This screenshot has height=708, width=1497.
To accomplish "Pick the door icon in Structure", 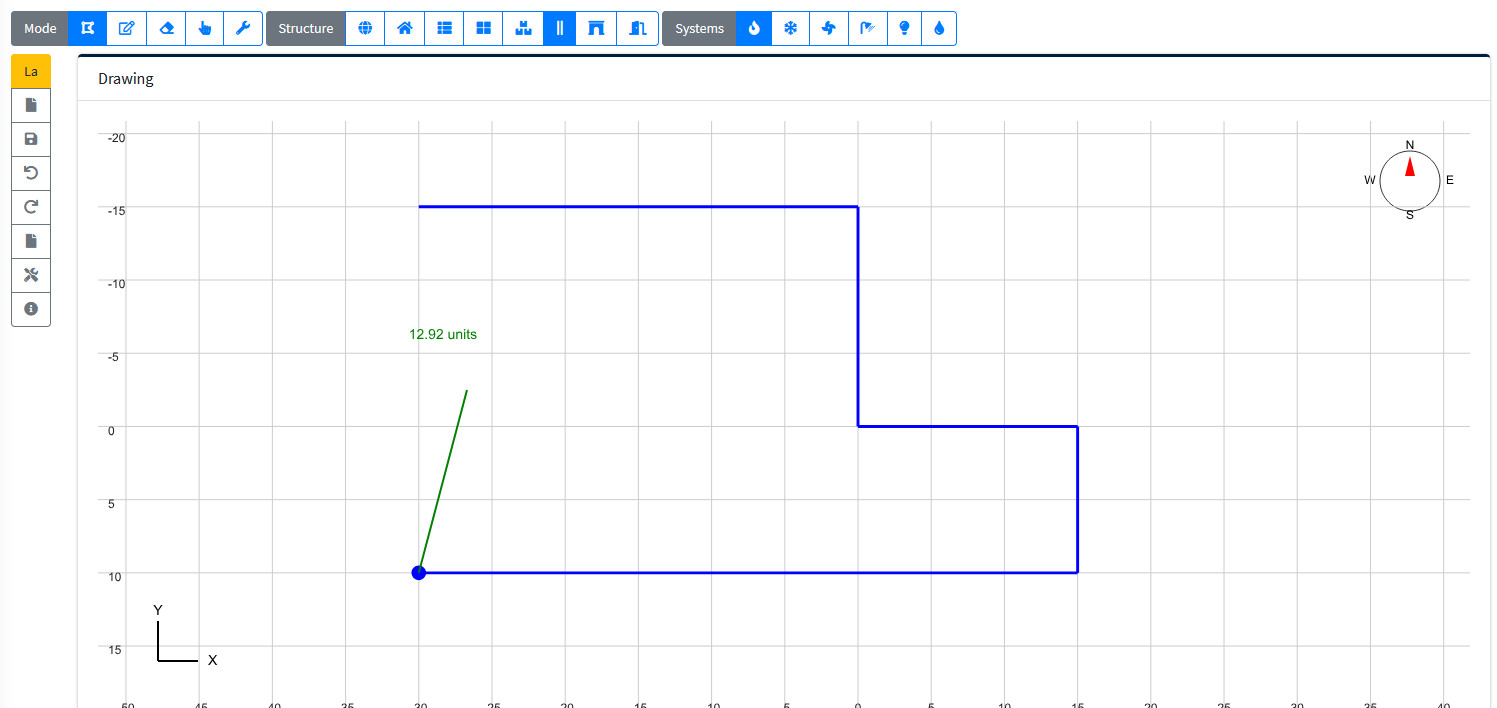I will (638, 28).
